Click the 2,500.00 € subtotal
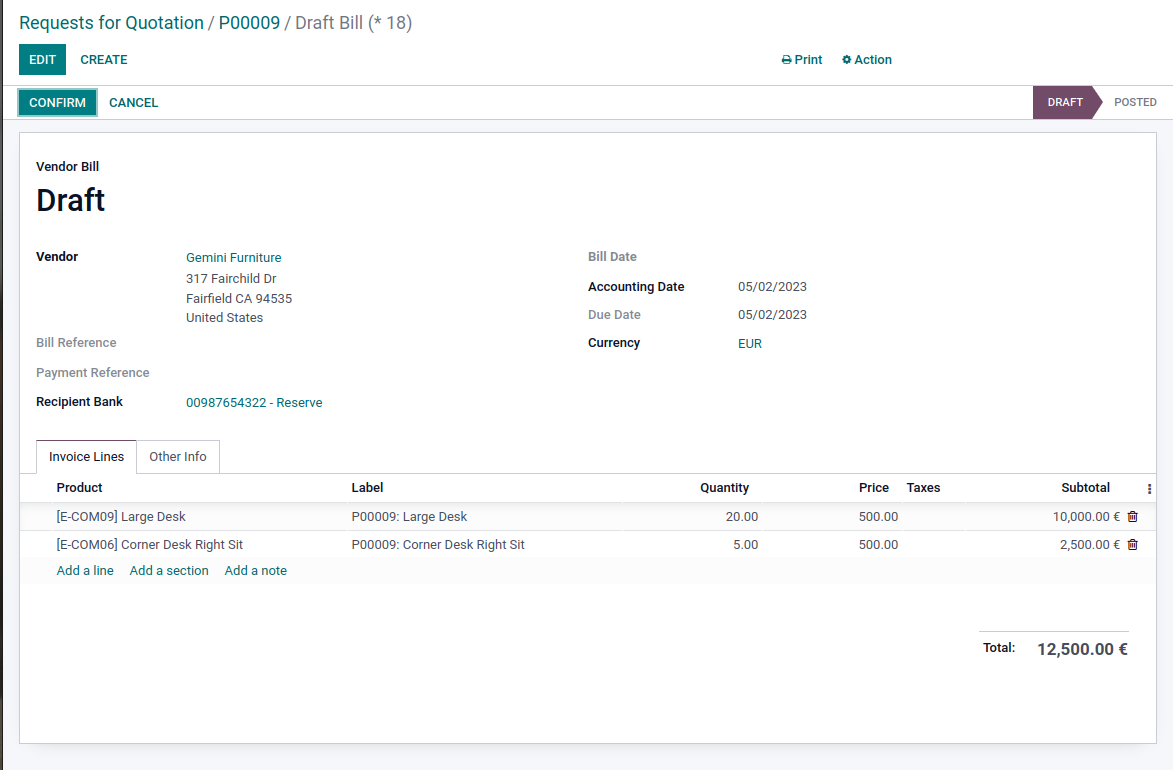Screen dimensions: 1173x770 [1090, 545]
